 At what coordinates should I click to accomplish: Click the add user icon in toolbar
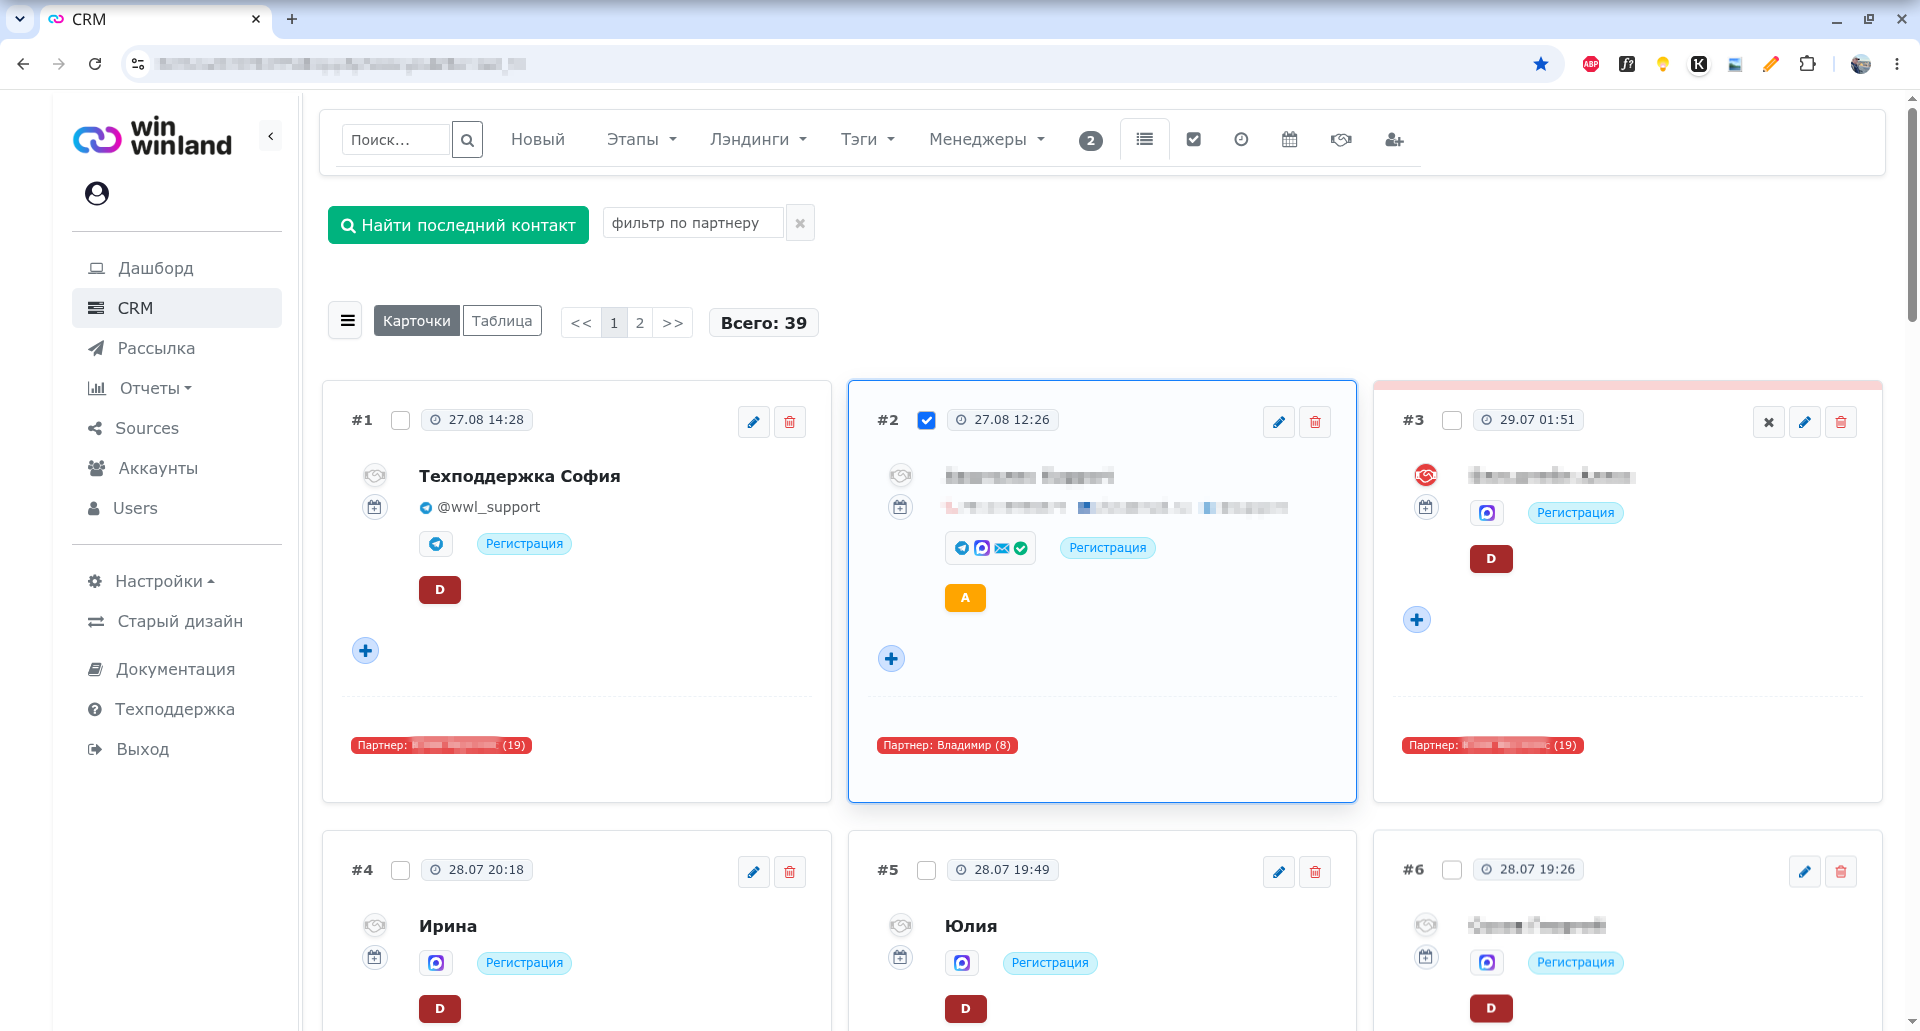coord(1394,140)
